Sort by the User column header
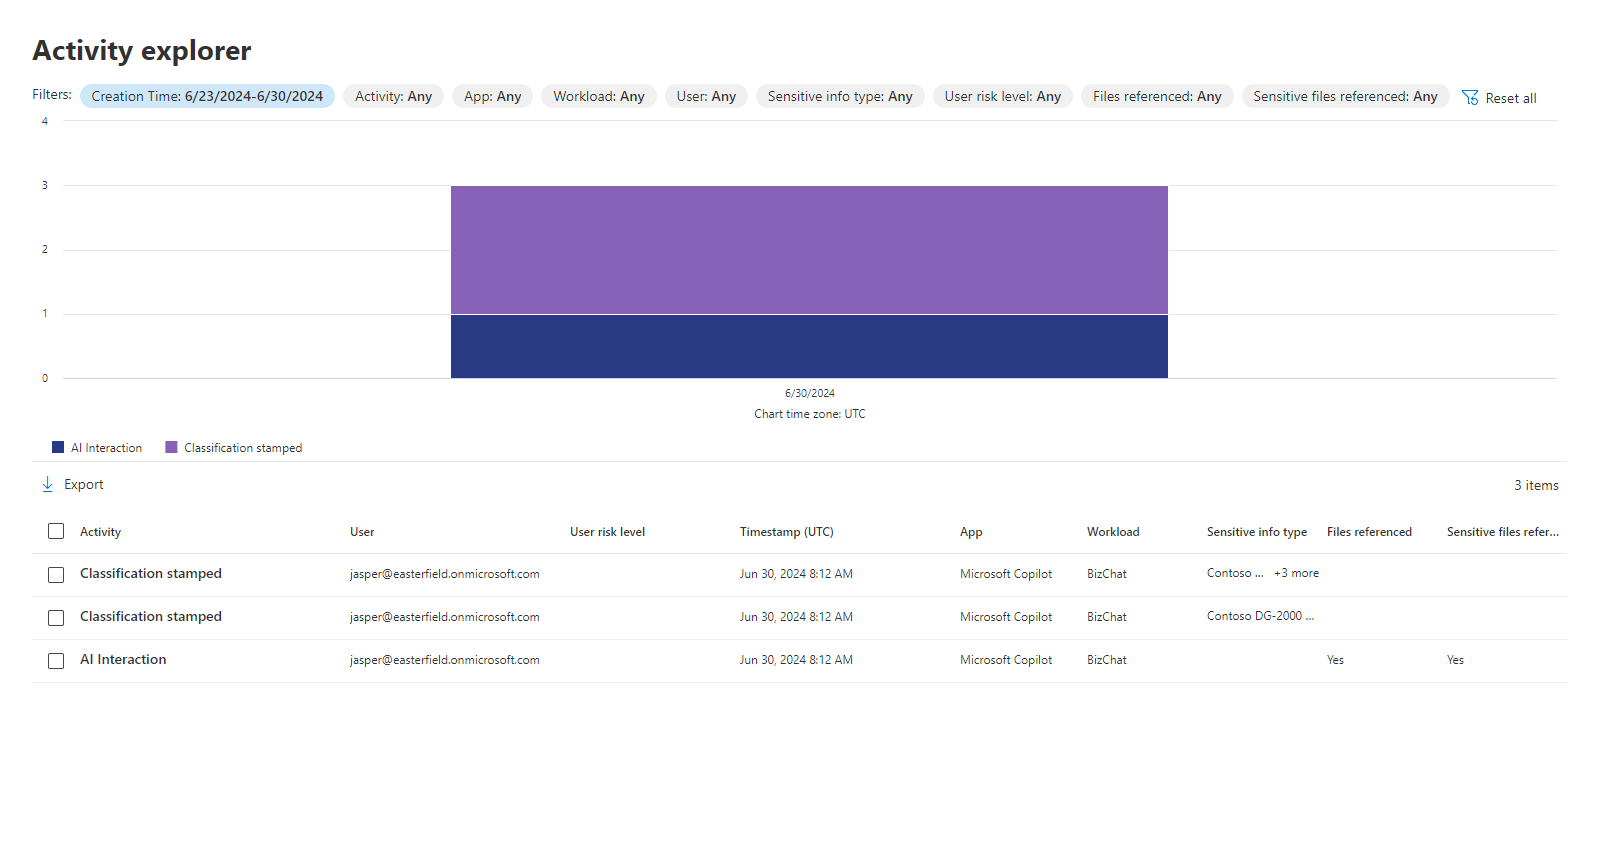Image resolution: width=1600 pixels, height=851 pixels. click(362, 532)
